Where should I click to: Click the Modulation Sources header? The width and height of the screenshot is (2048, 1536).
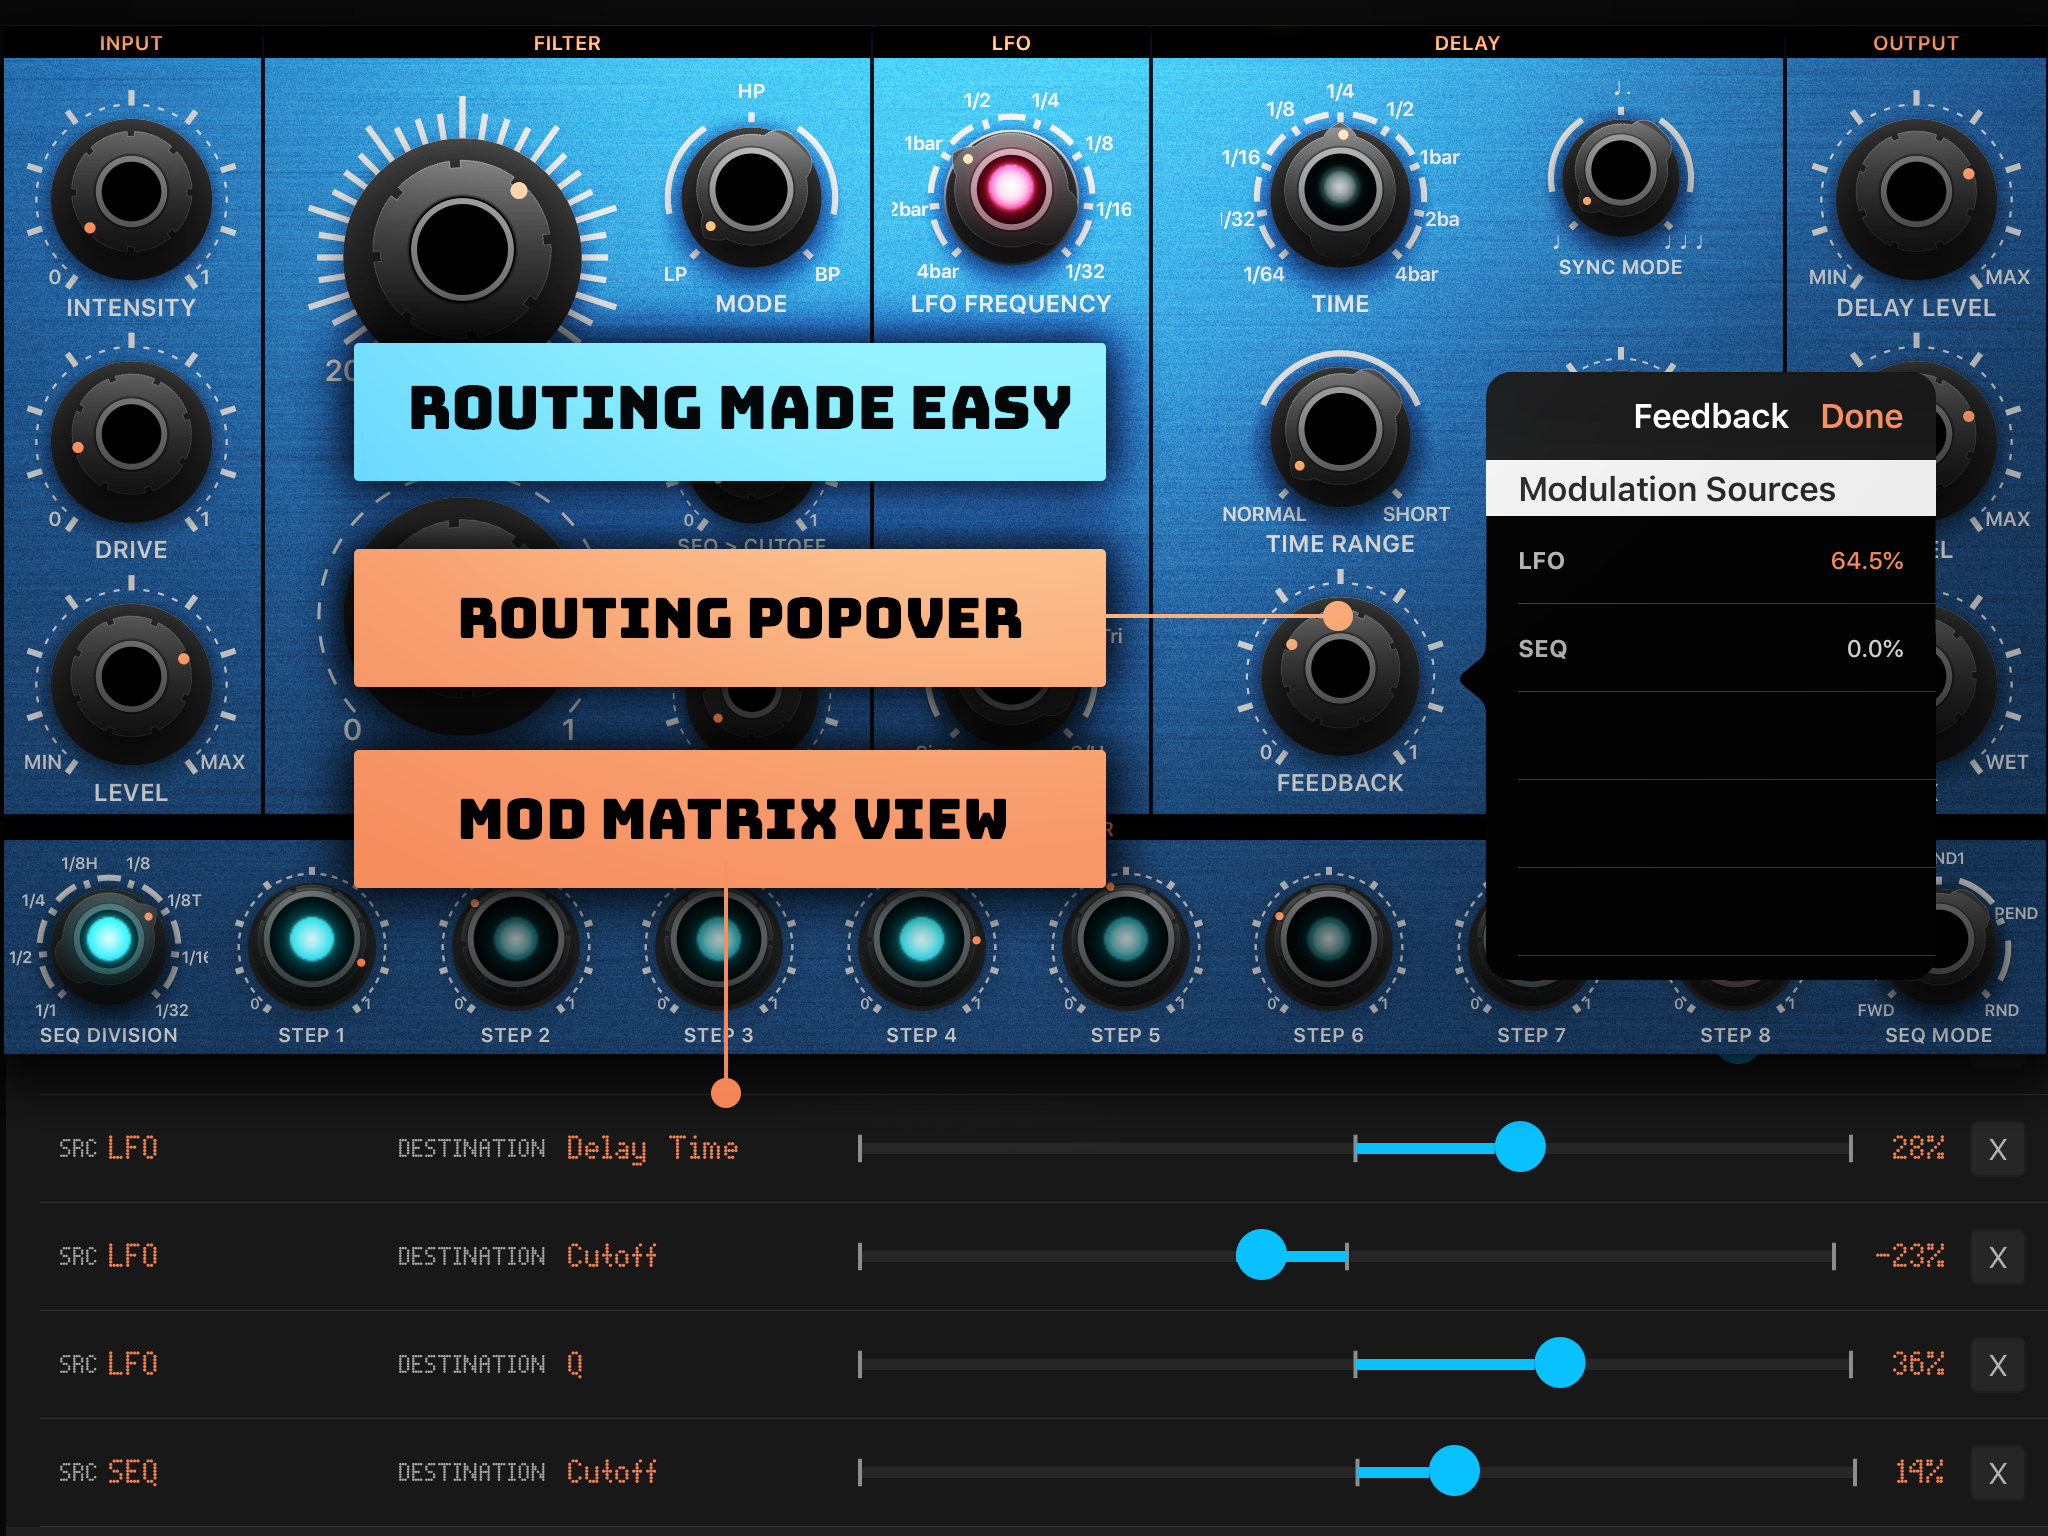coord(1710,489)
